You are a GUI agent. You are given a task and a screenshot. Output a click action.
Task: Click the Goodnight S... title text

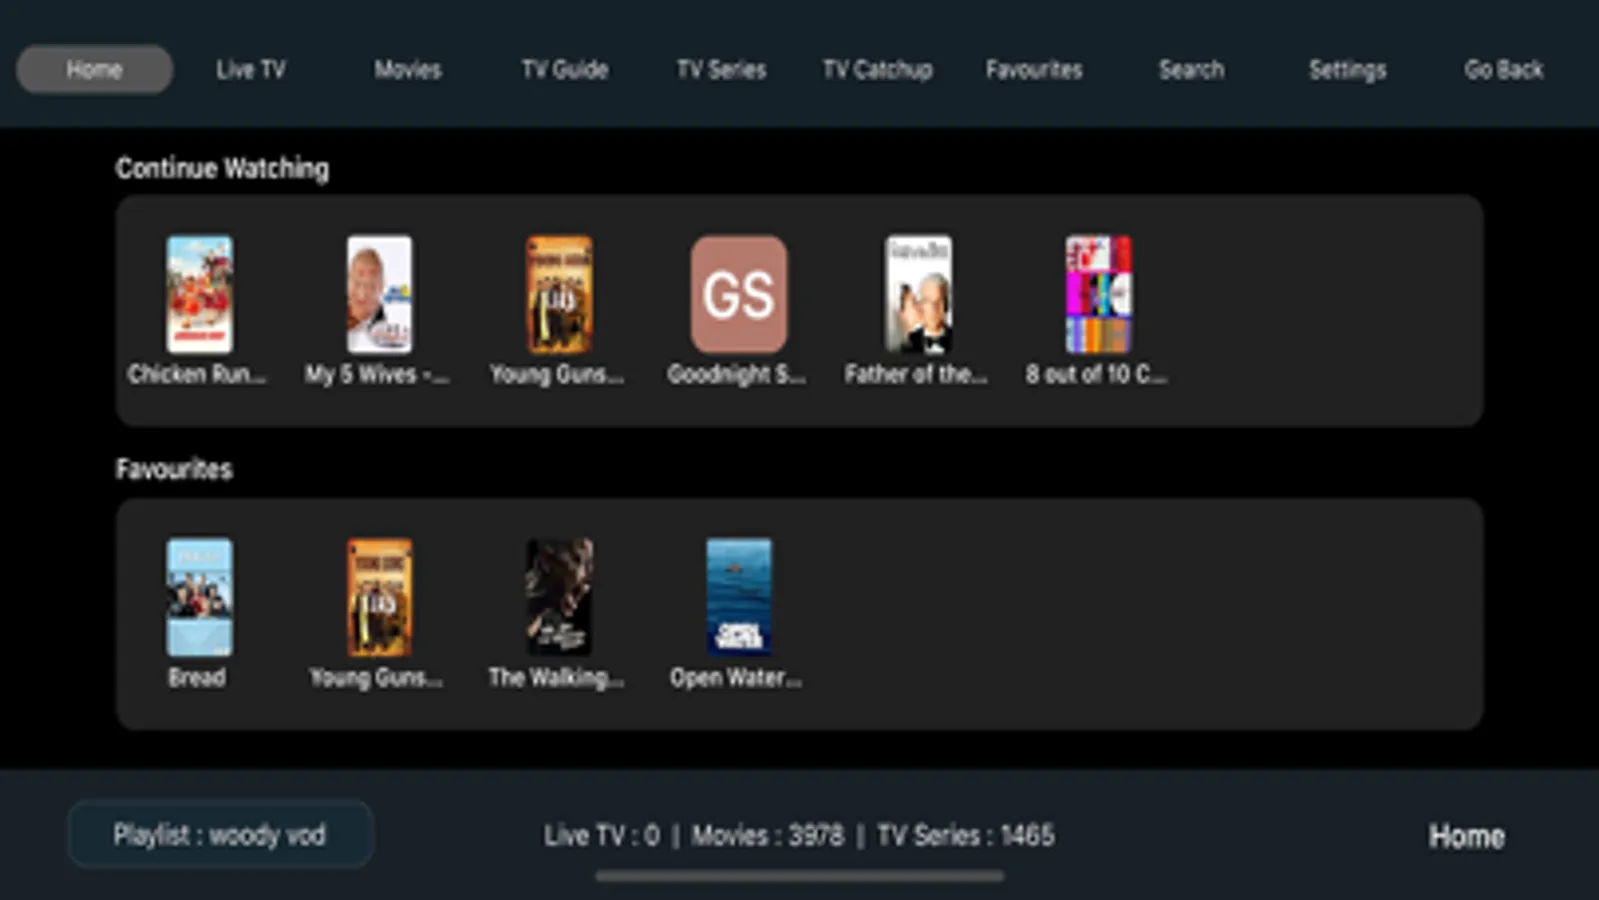tap(737, 374)
